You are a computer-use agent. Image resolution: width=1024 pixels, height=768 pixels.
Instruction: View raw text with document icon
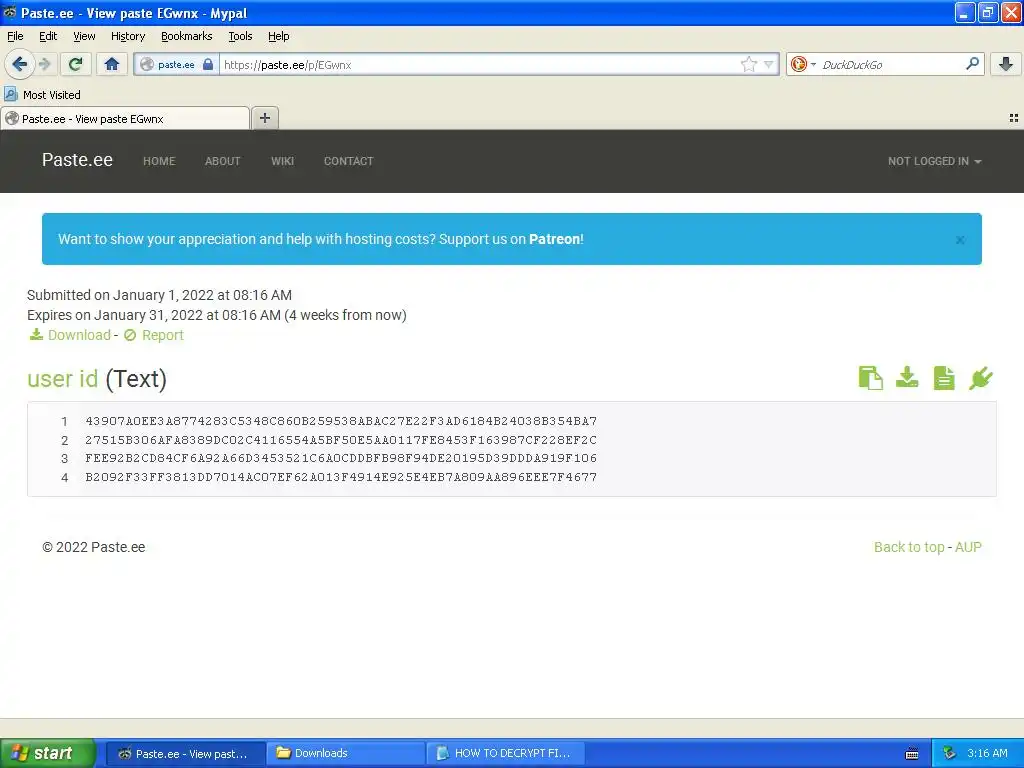pos(944,377)
